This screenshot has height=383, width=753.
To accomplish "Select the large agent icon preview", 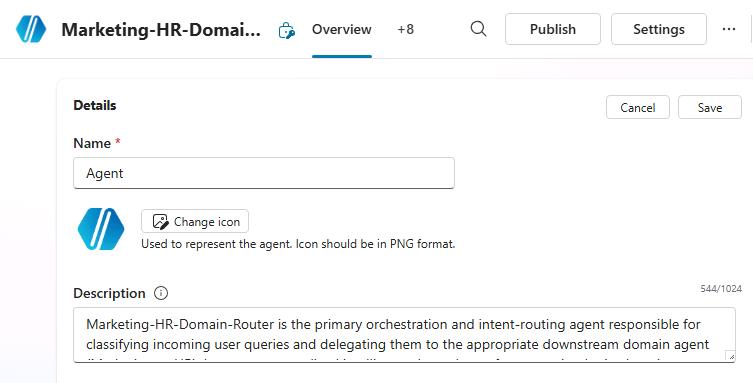I will click(x=101, y=229).
